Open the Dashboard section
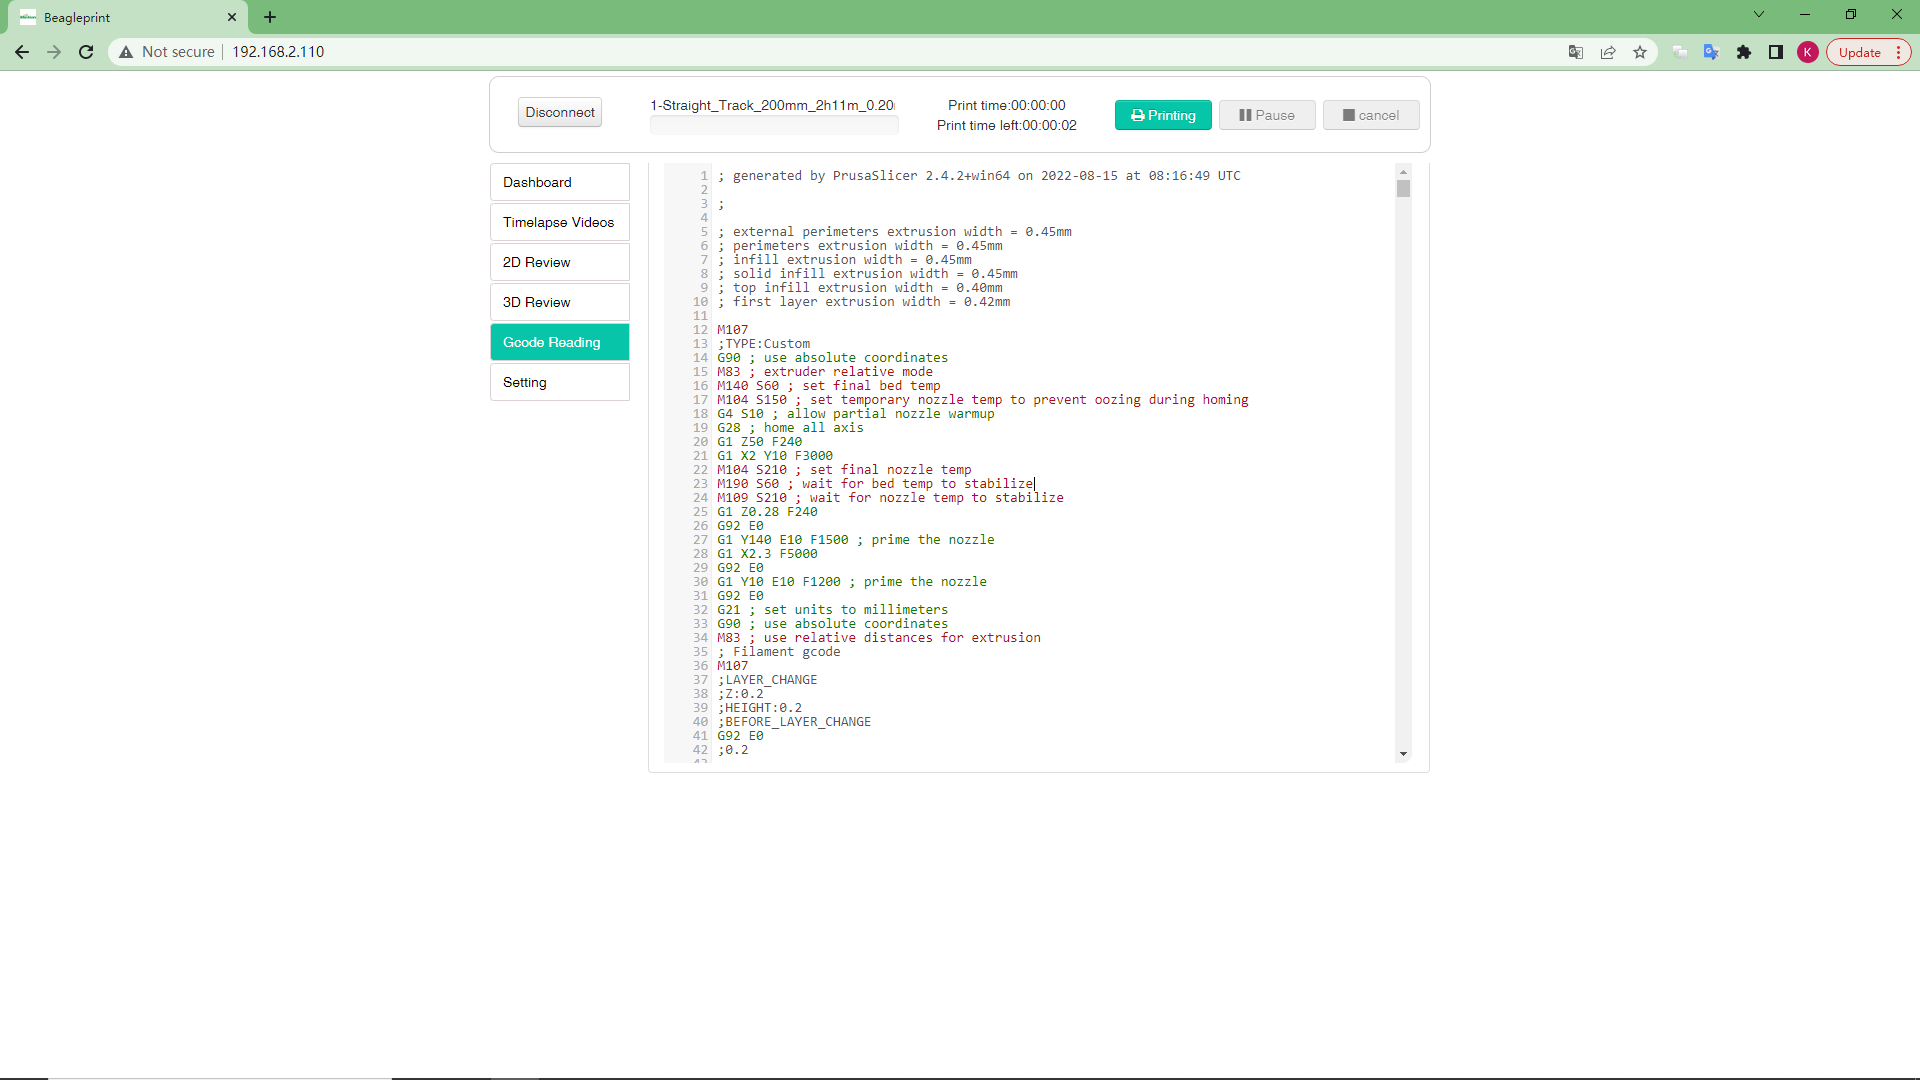Image resolution: width=1920 pixels, height=1080 pixels. pos(559,182)
